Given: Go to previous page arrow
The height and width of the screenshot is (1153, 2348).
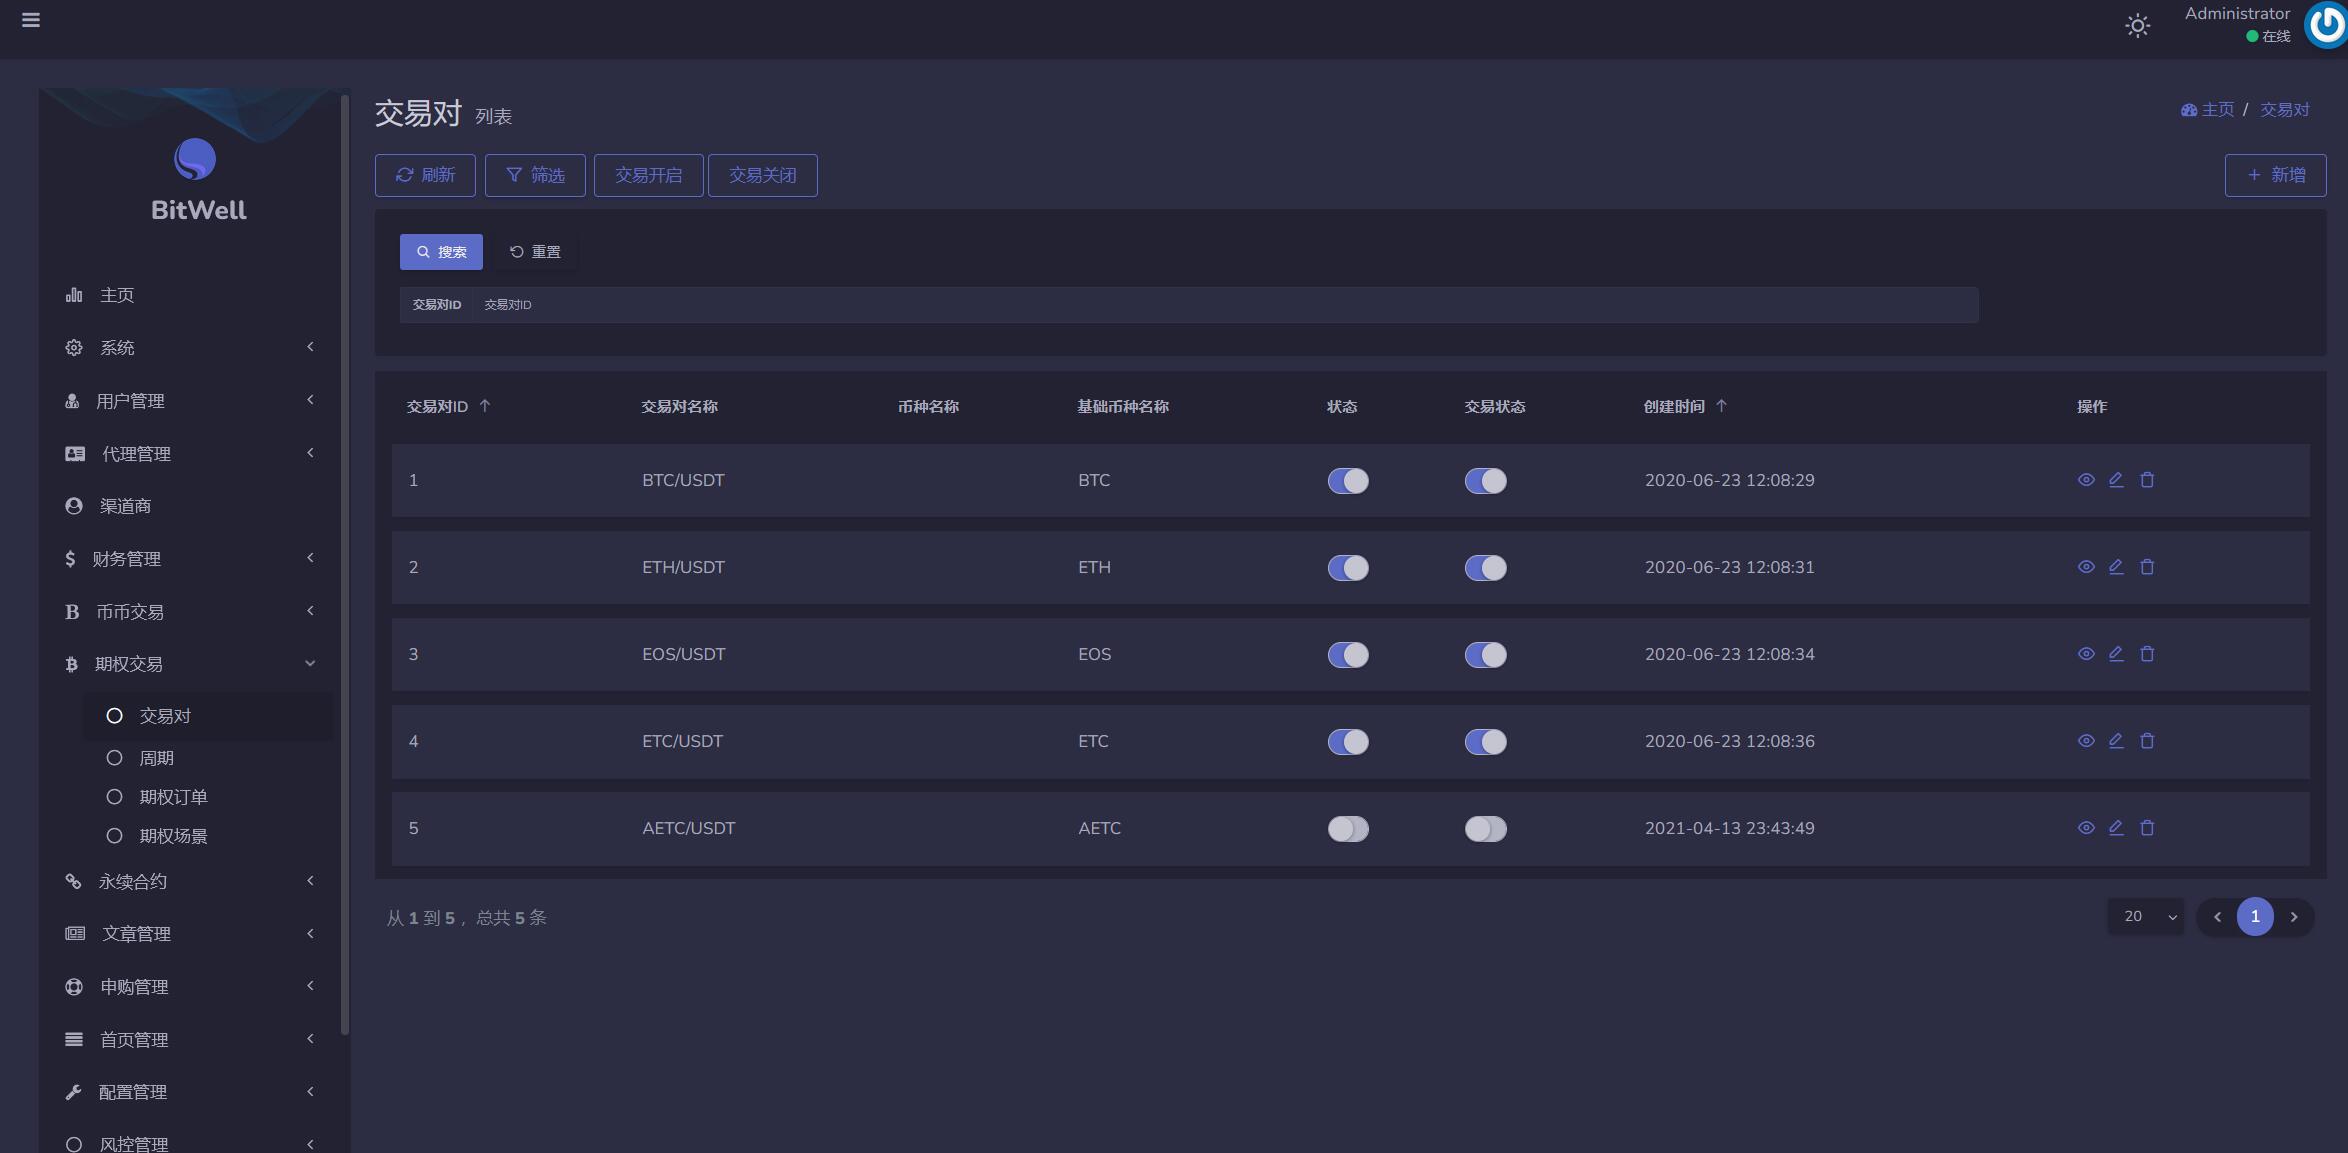Looking at the screenshot, I should pos(2217,917).
